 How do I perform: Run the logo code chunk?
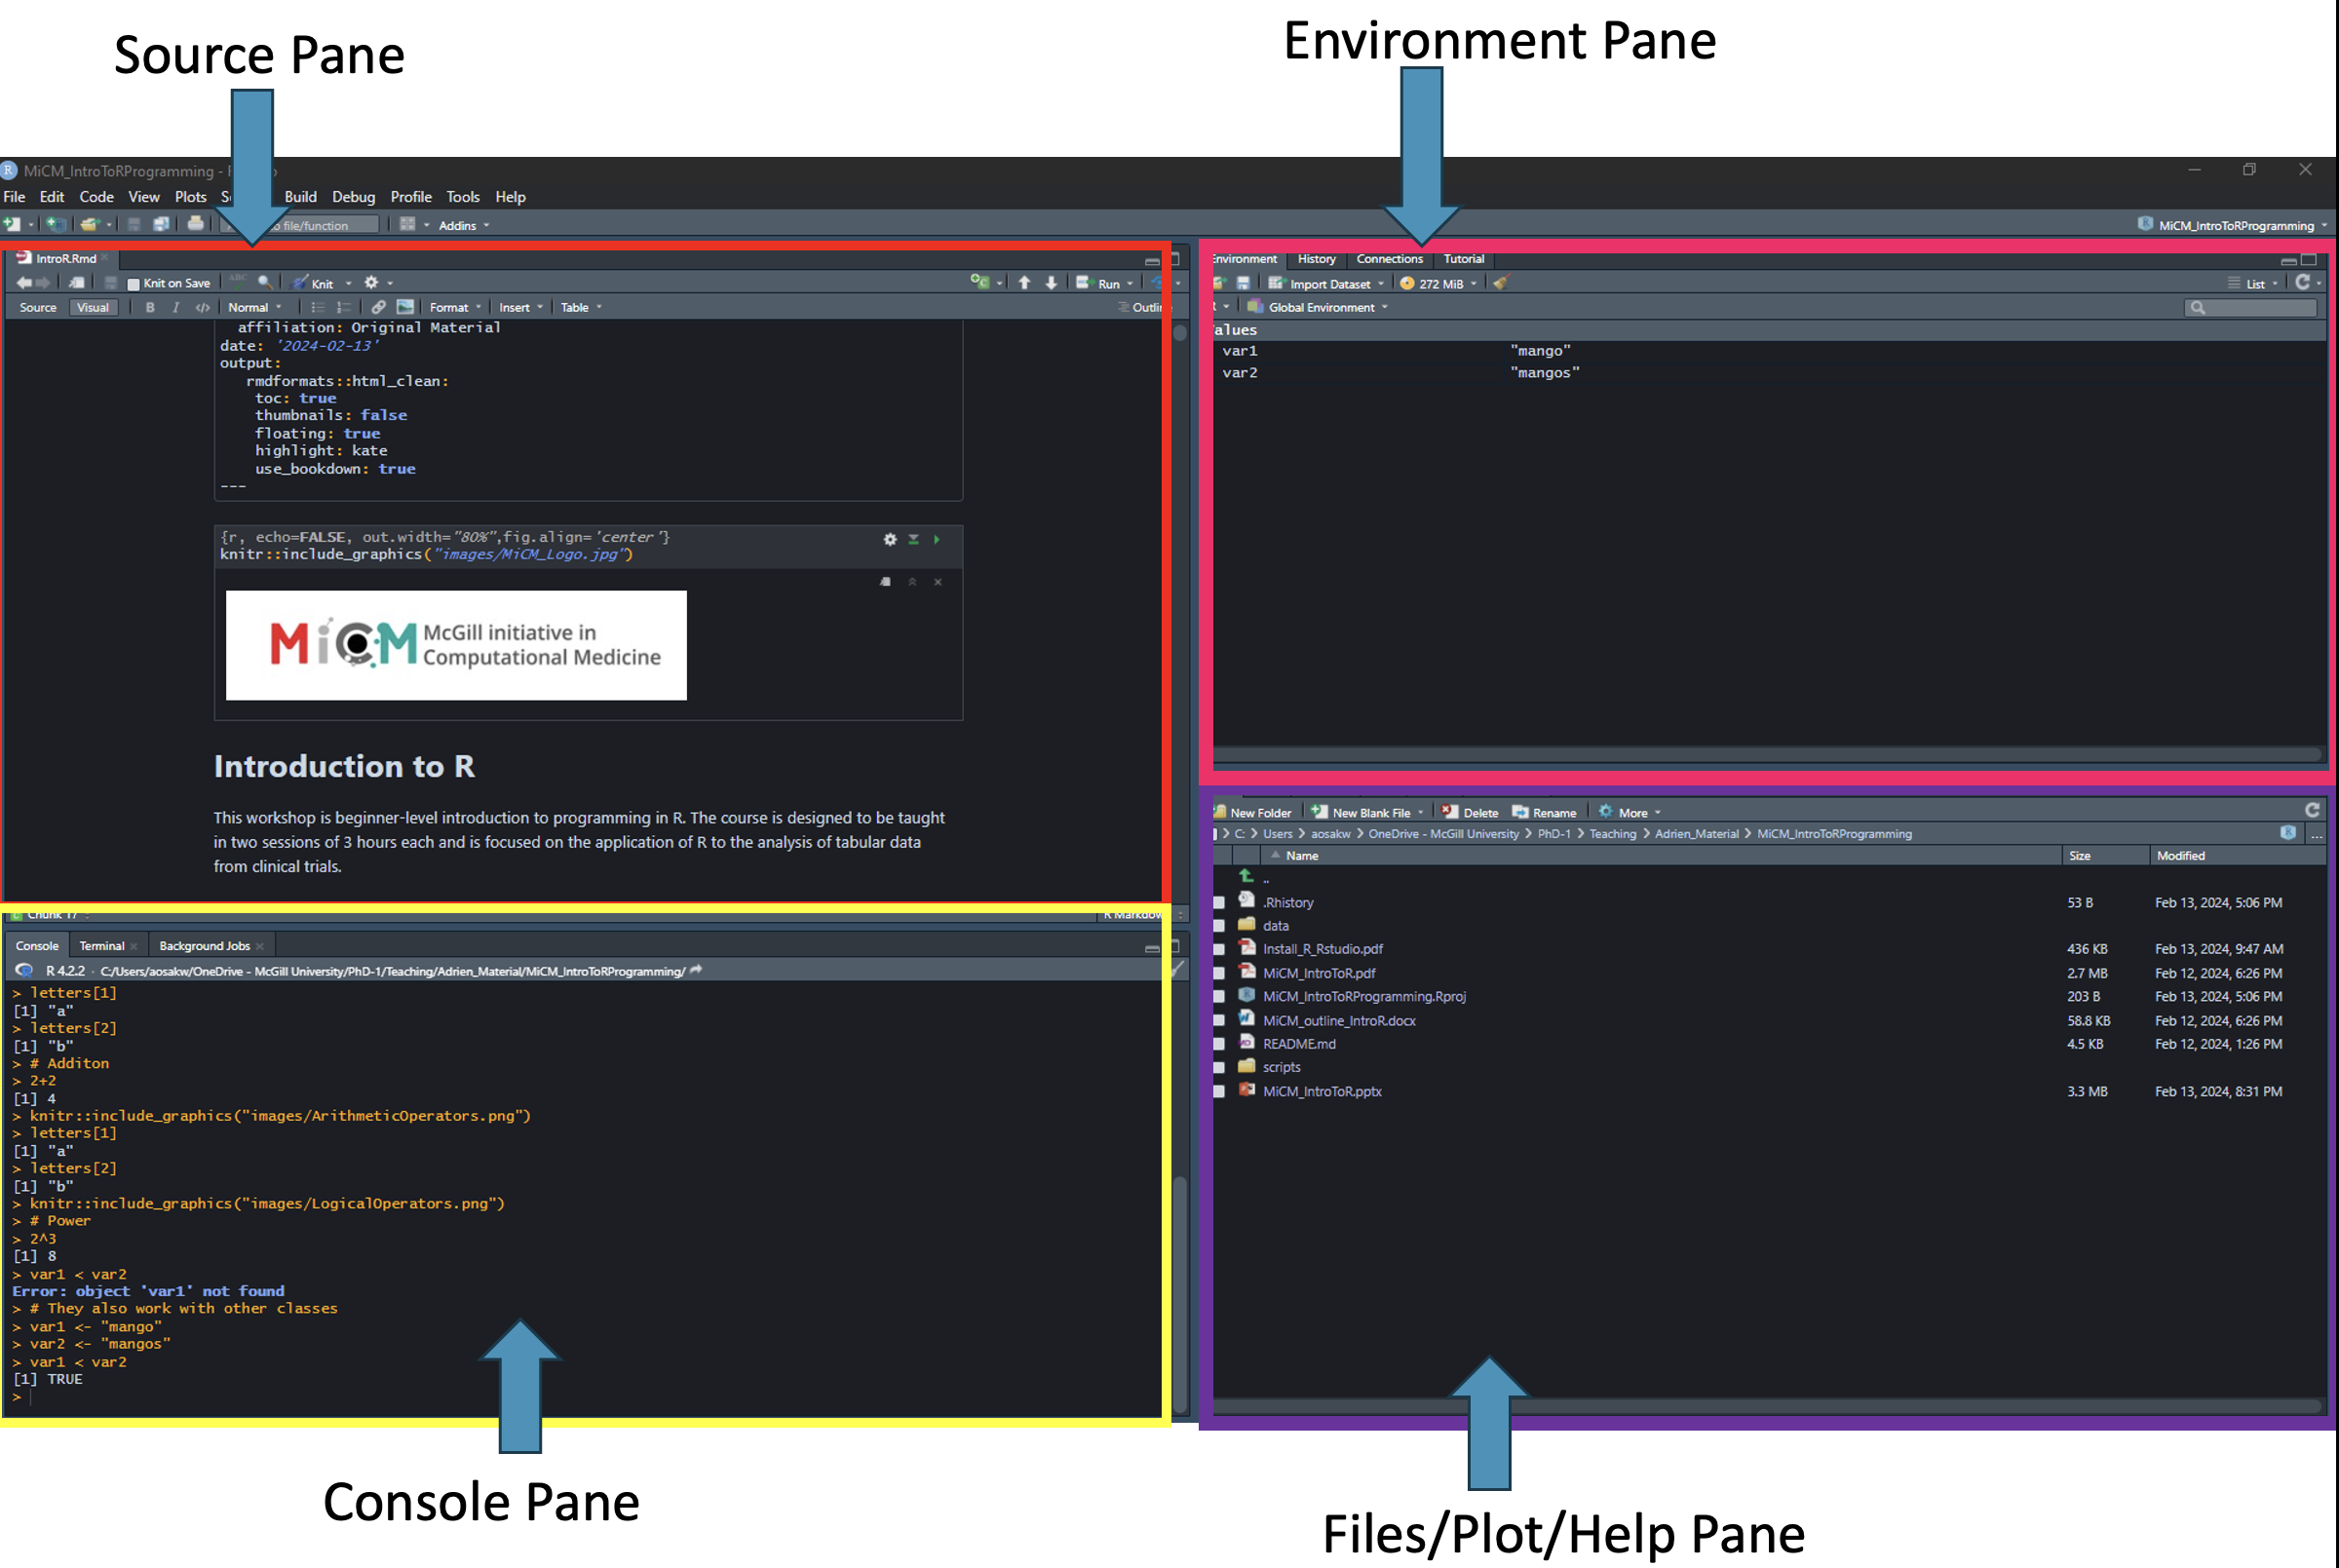pyautogui.click(x=937, y=540)
